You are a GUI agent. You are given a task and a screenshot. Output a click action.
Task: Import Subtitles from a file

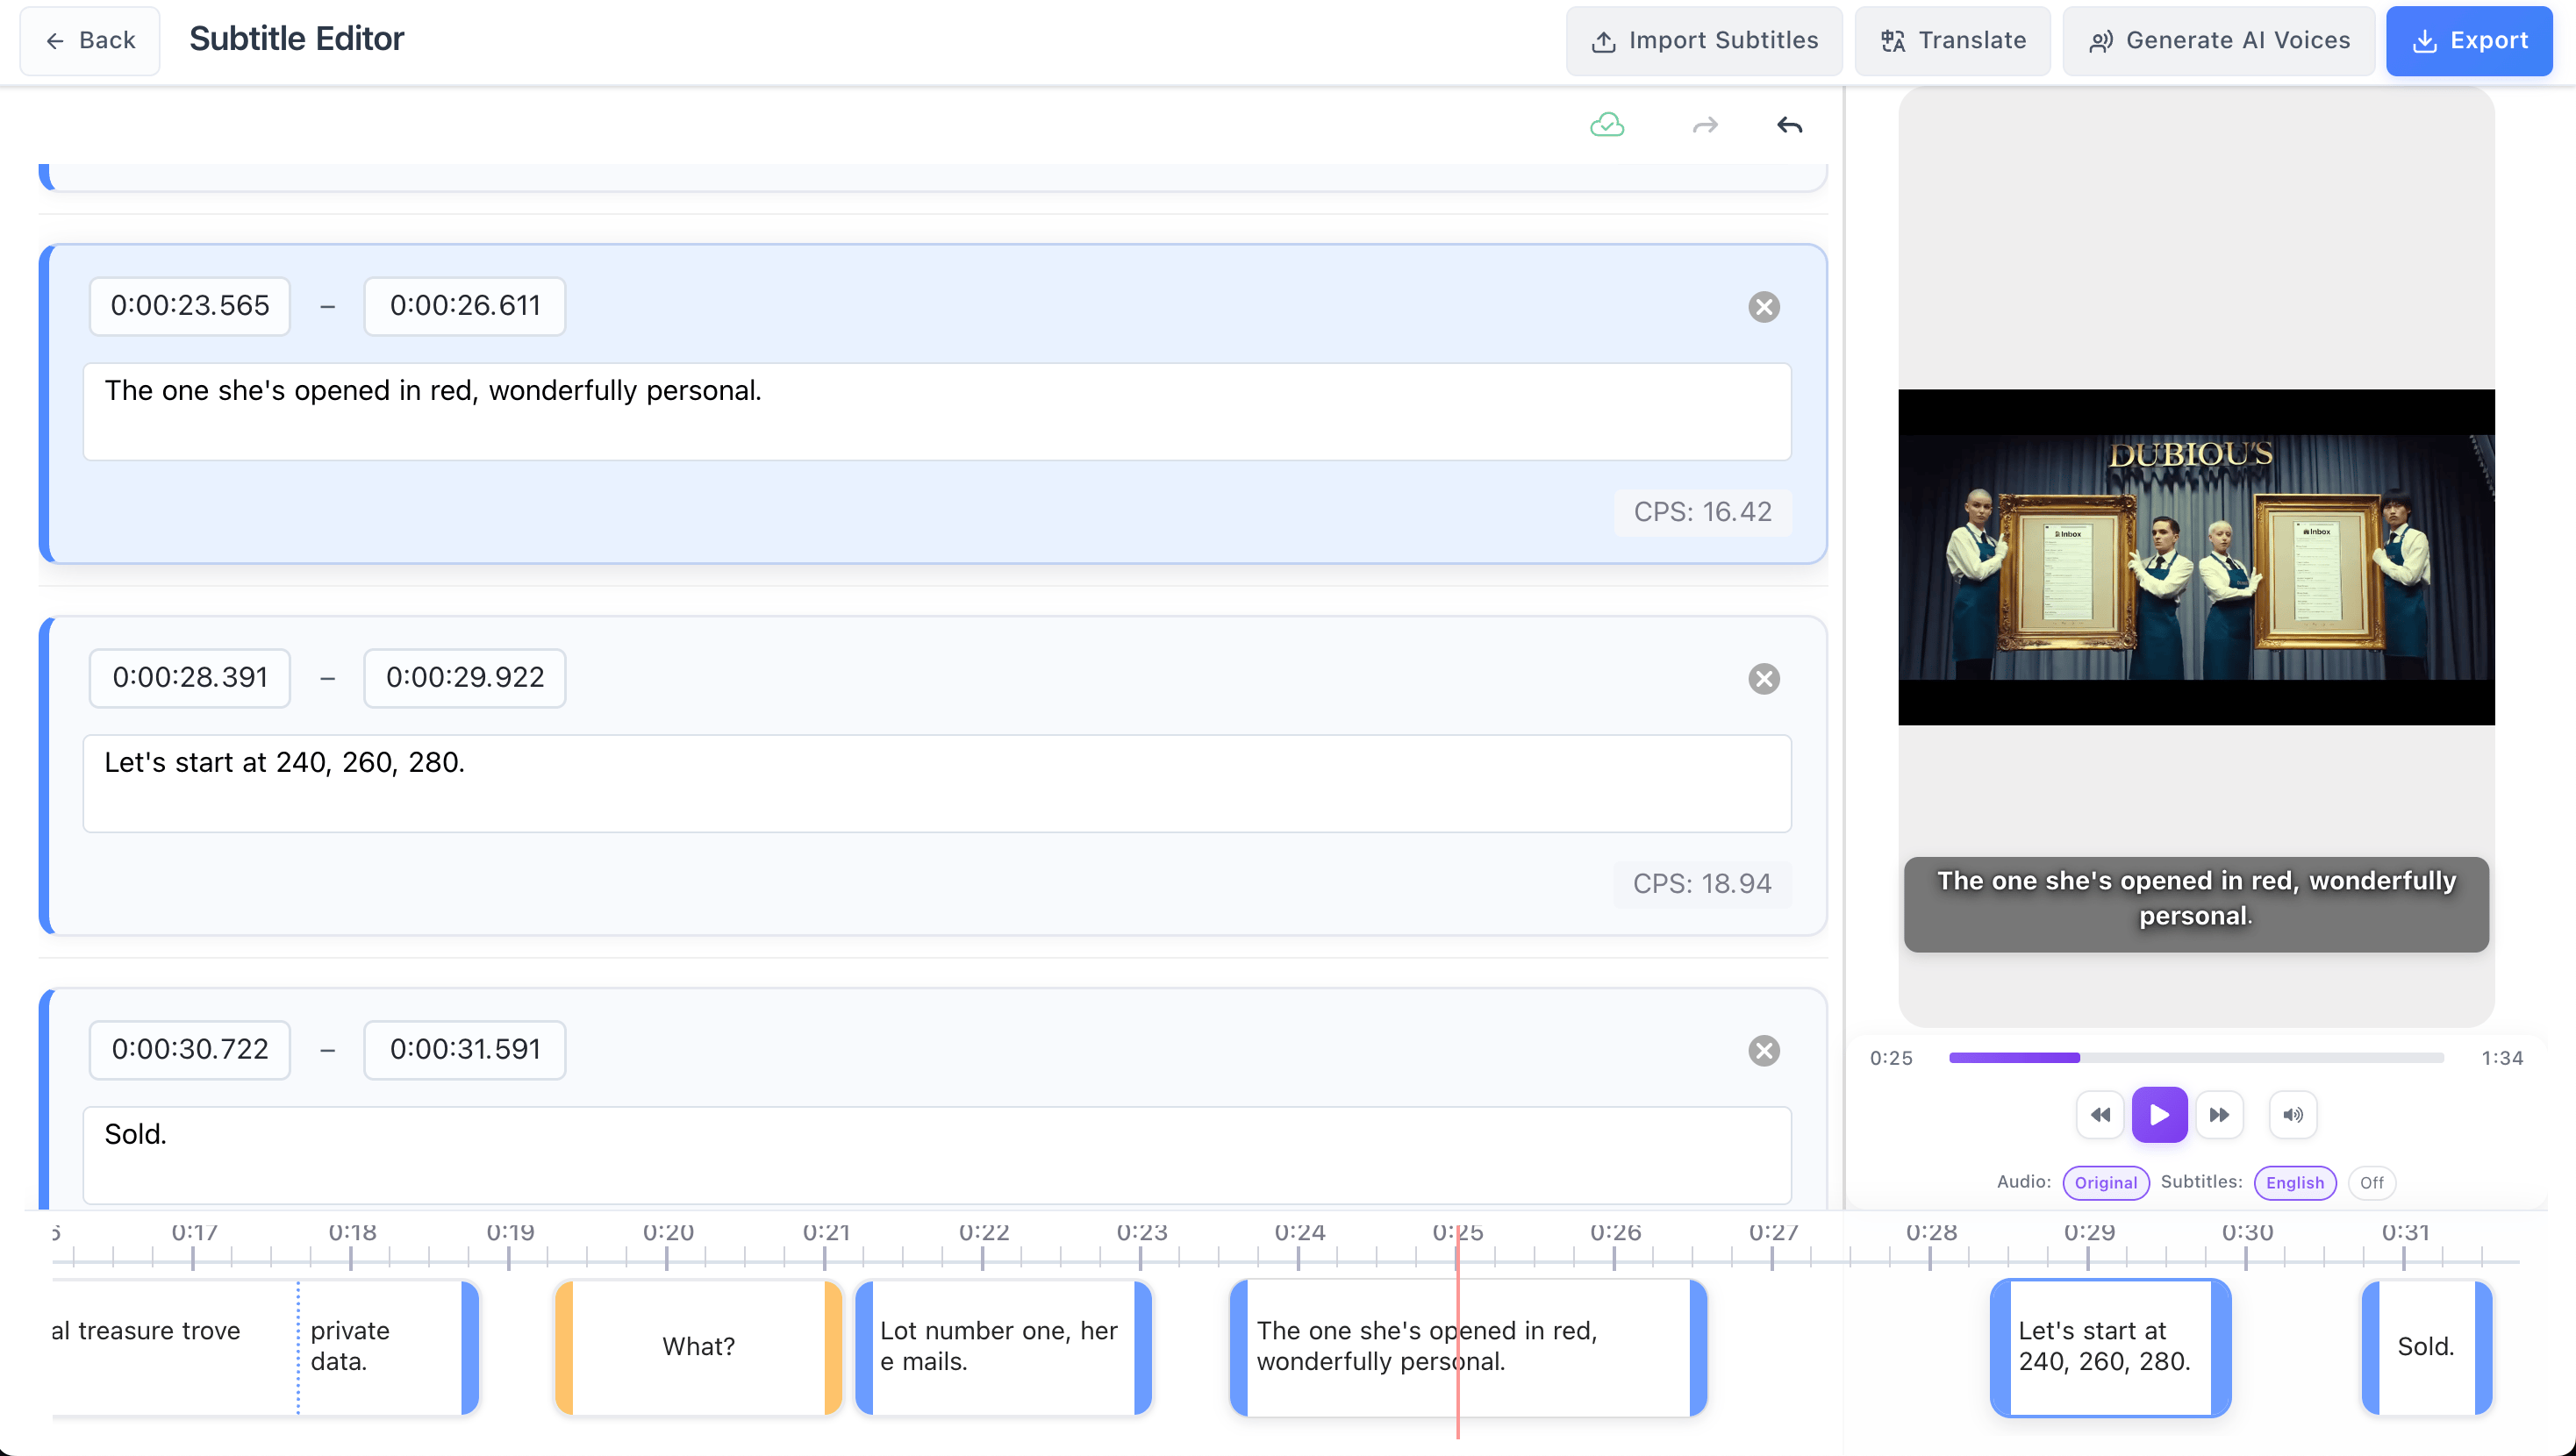click(1703, 40)
